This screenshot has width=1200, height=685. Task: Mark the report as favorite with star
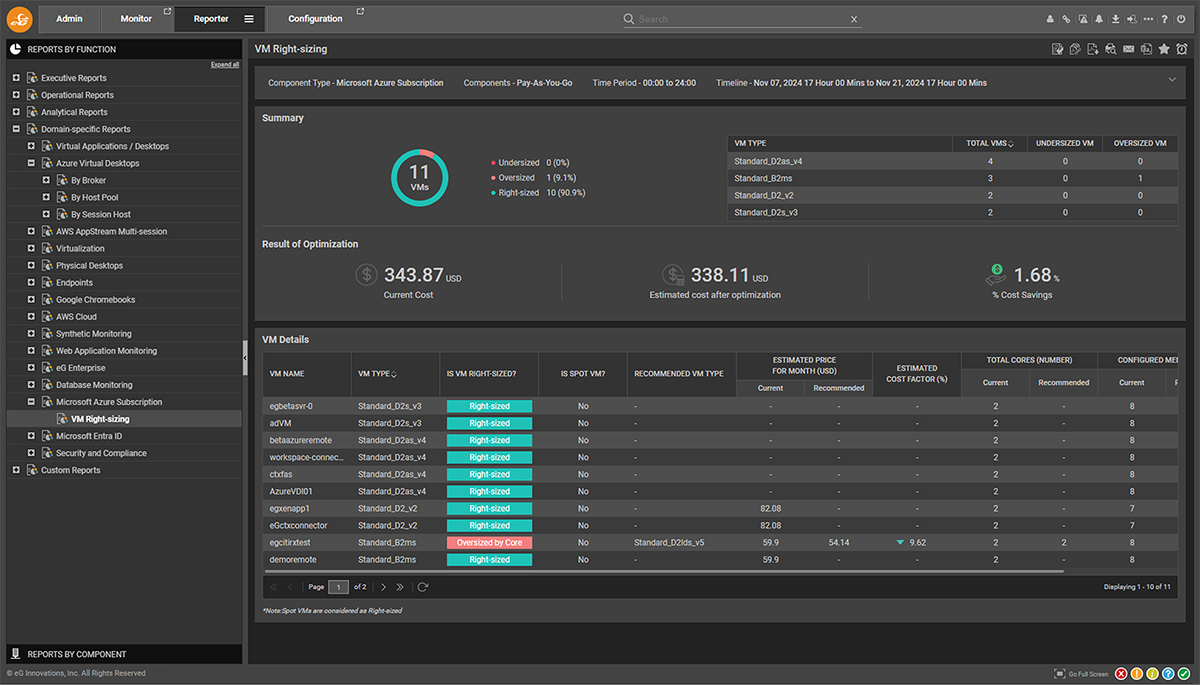[1164, 49]
